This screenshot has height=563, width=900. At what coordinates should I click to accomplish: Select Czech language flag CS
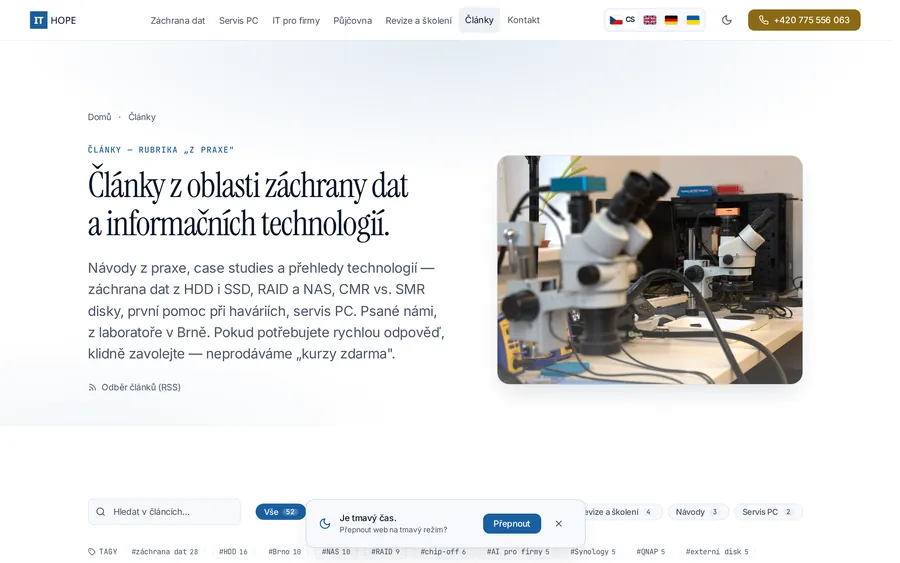coord(622,20)
